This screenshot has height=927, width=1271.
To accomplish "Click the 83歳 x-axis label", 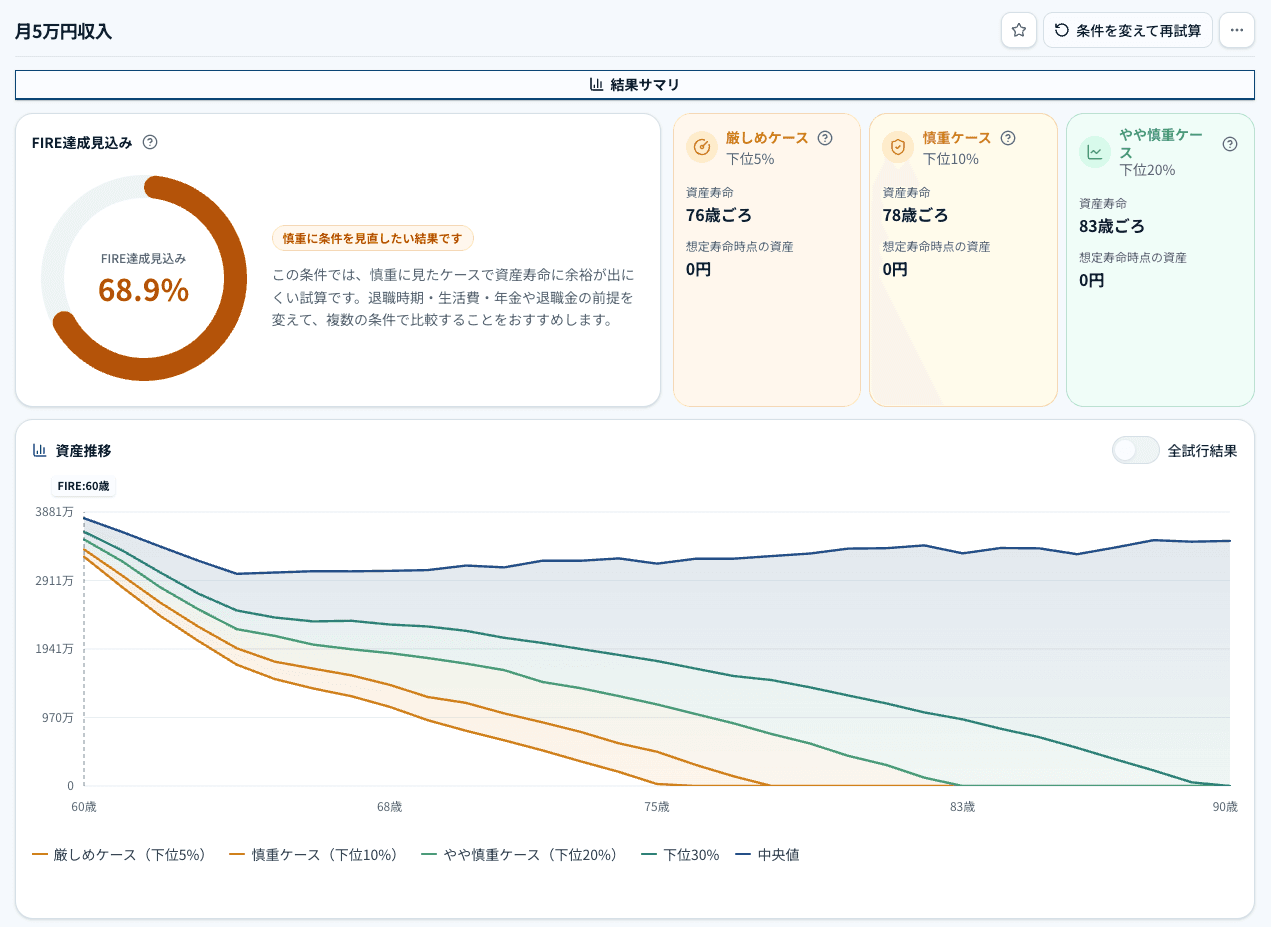I will pyautogui.click(x=962, y=806).
